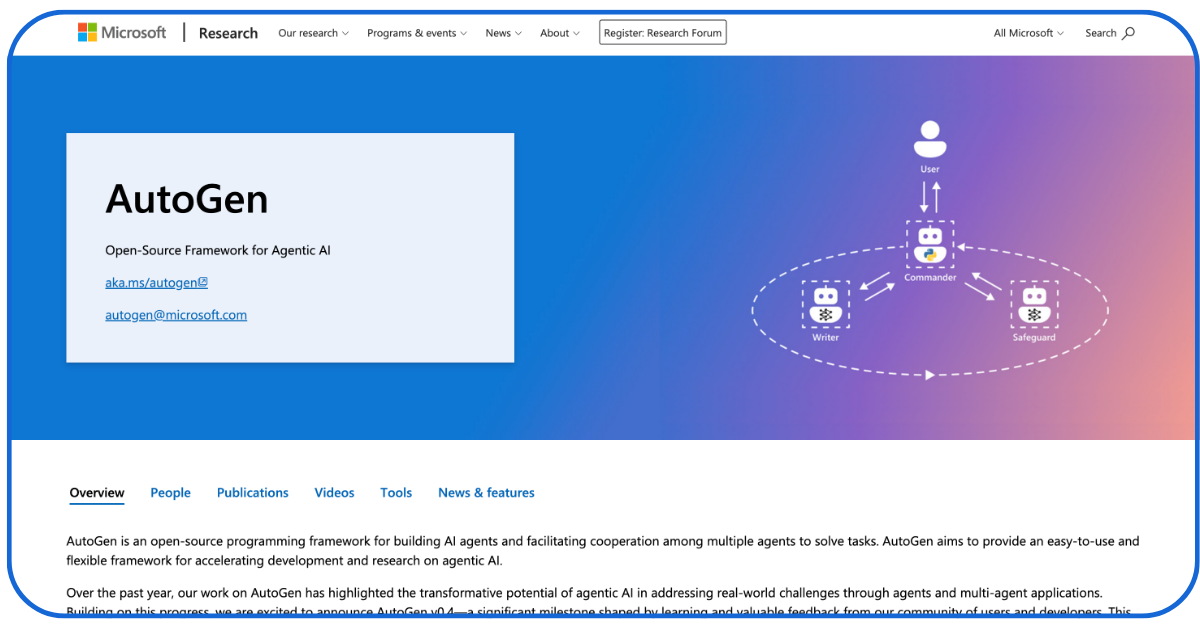Expand the Programs & events menu

click(x=417, y=33)
